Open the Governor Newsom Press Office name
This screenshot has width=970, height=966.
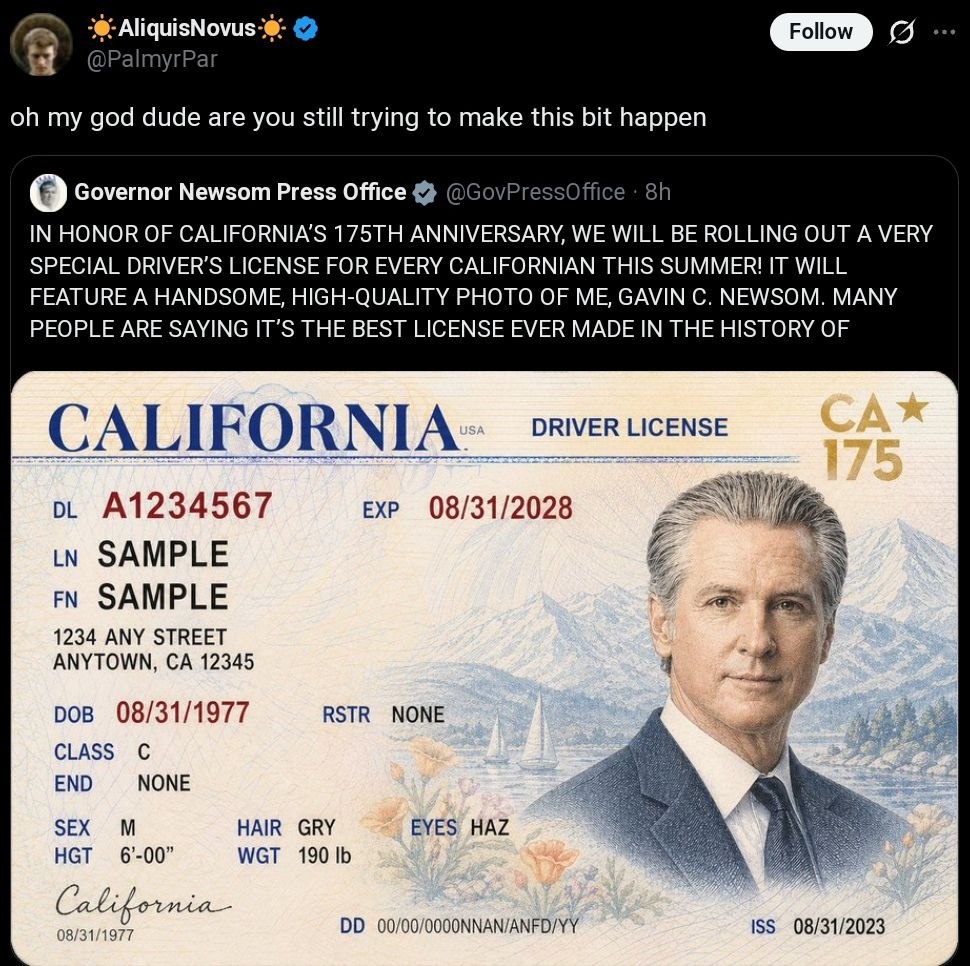pos(240,192)
